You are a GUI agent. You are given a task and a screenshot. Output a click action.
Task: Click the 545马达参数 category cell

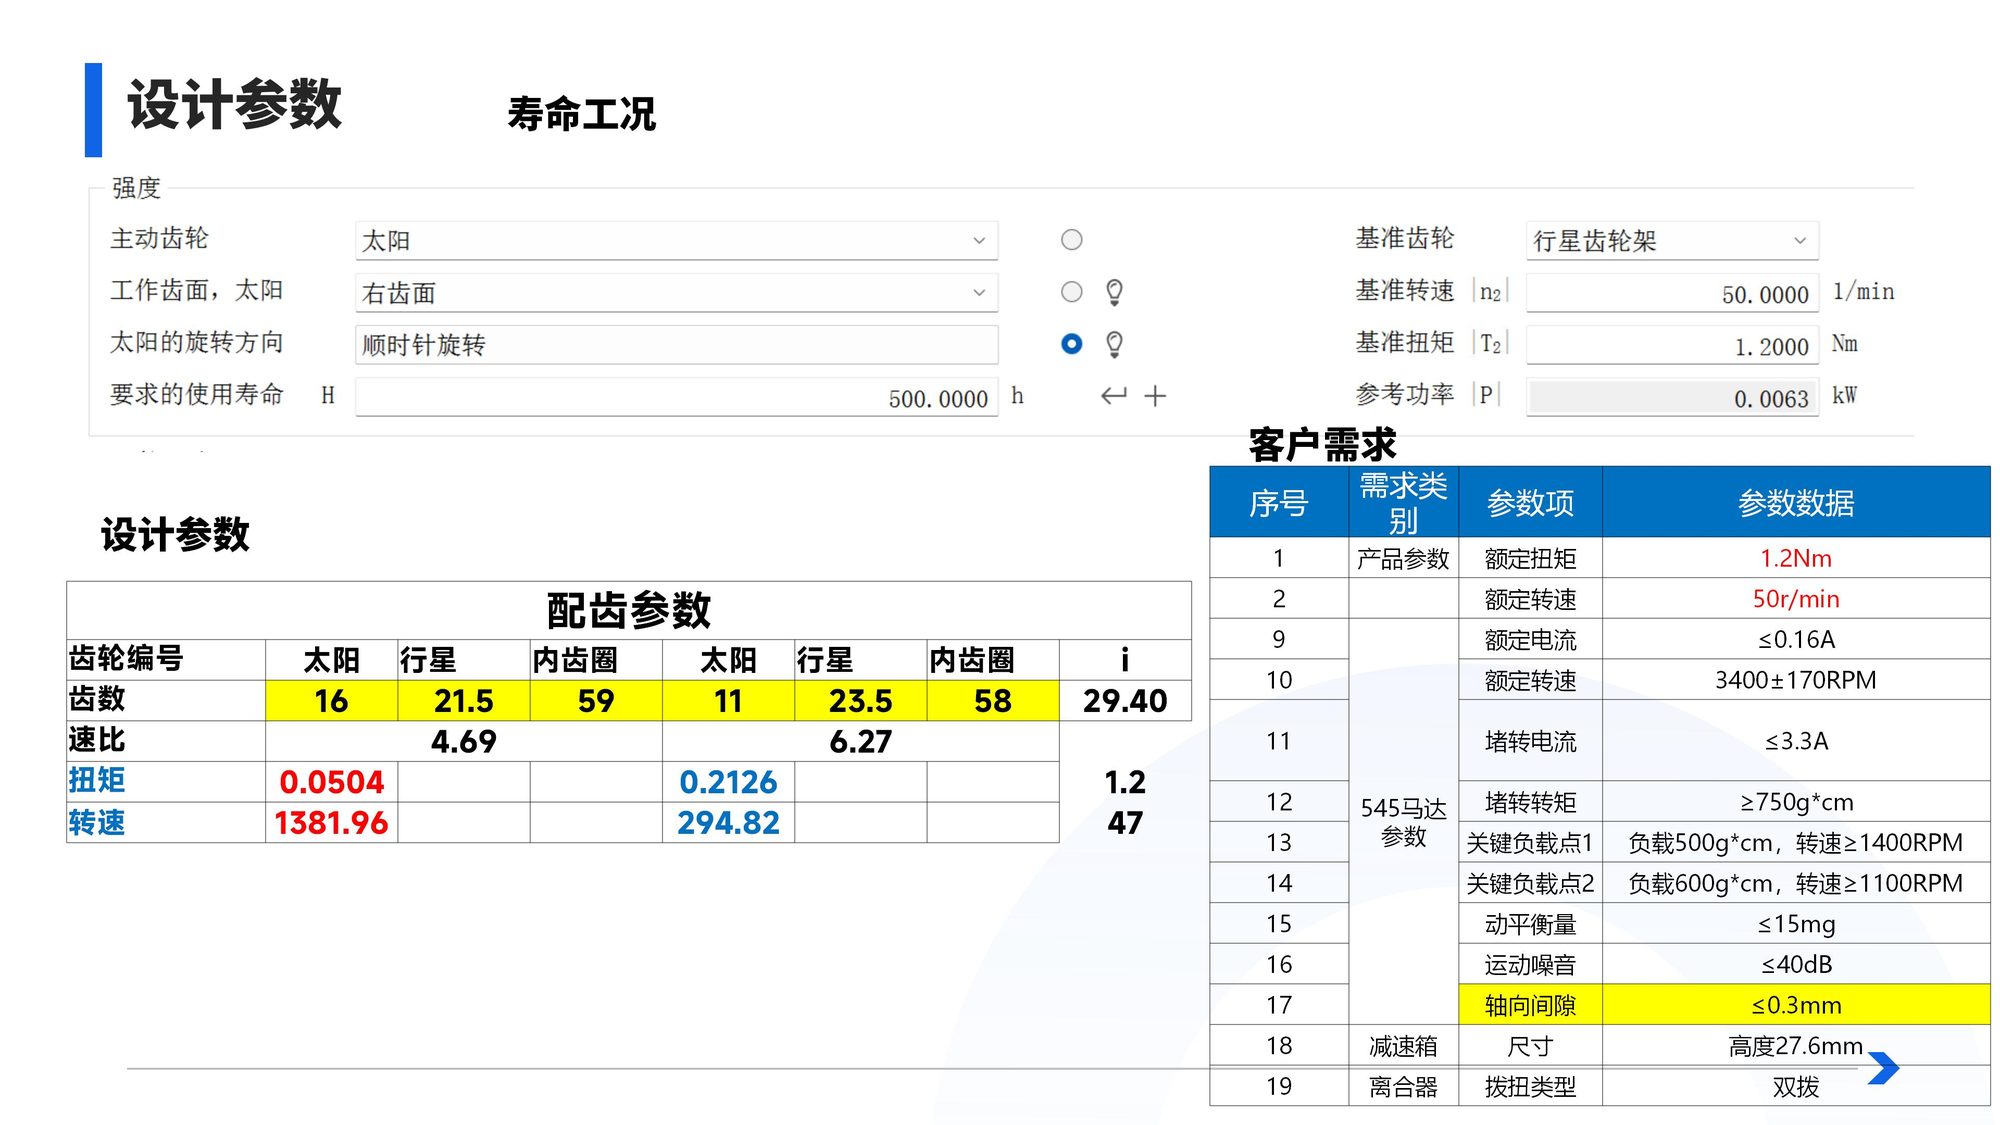pos(1403,822)
